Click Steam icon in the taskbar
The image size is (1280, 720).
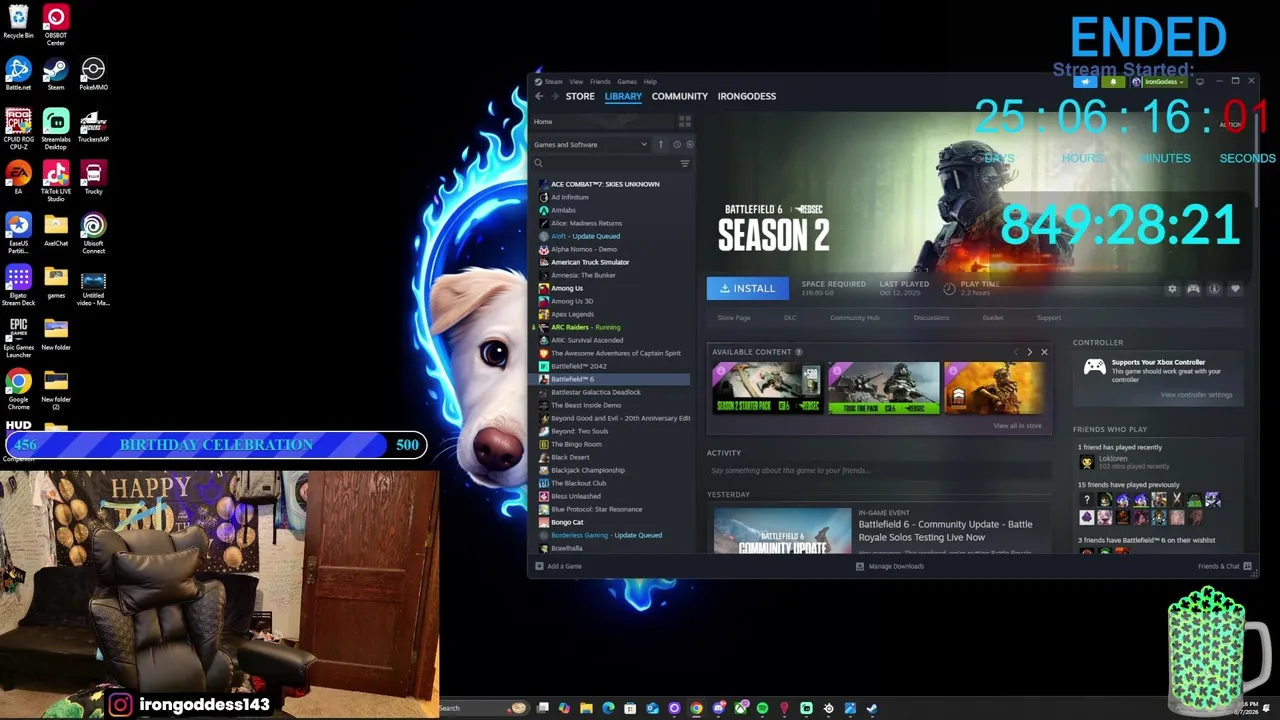pos(872,708)
